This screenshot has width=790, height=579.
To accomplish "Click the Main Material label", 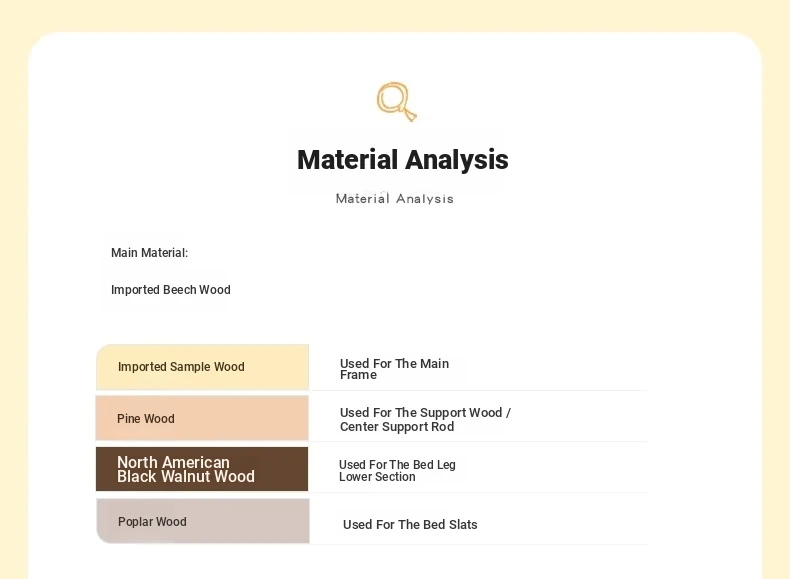I will tap(149, 252).
